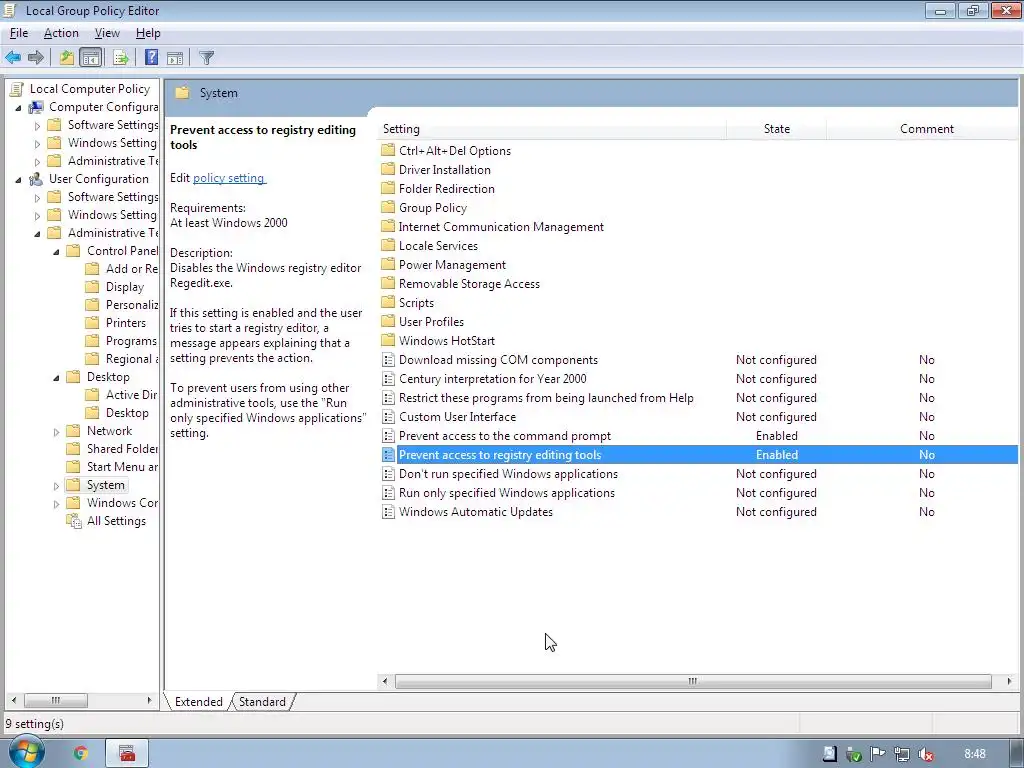Collapse the Control Panel tree node

pos(56,251)
